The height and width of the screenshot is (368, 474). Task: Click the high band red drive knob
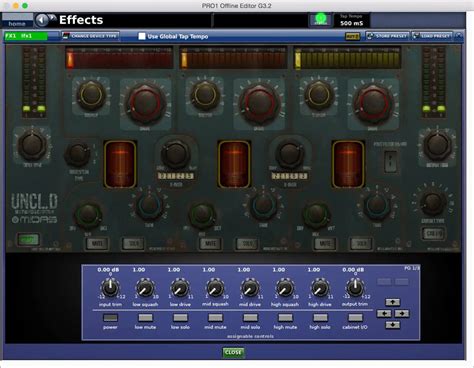373,103
